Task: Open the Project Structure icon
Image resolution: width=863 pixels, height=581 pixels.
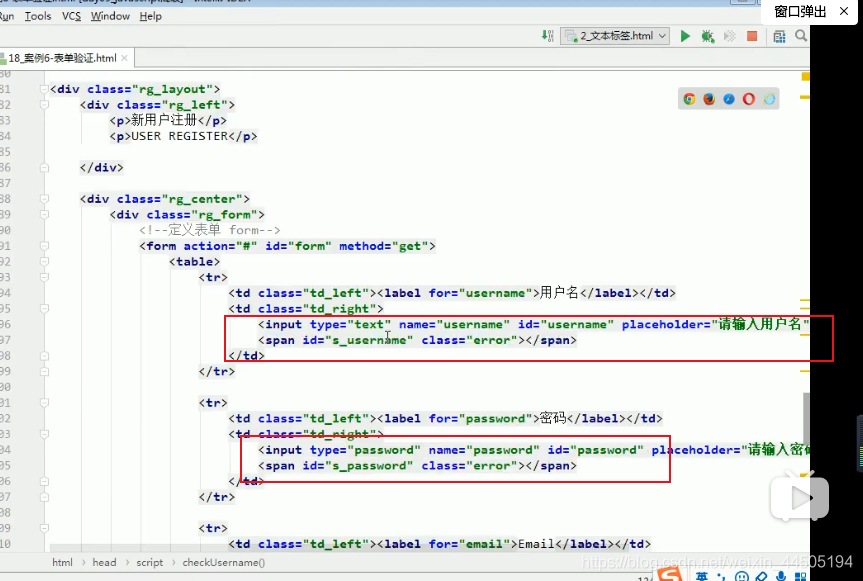Action: pyautogui.click(x=779, y=36)
